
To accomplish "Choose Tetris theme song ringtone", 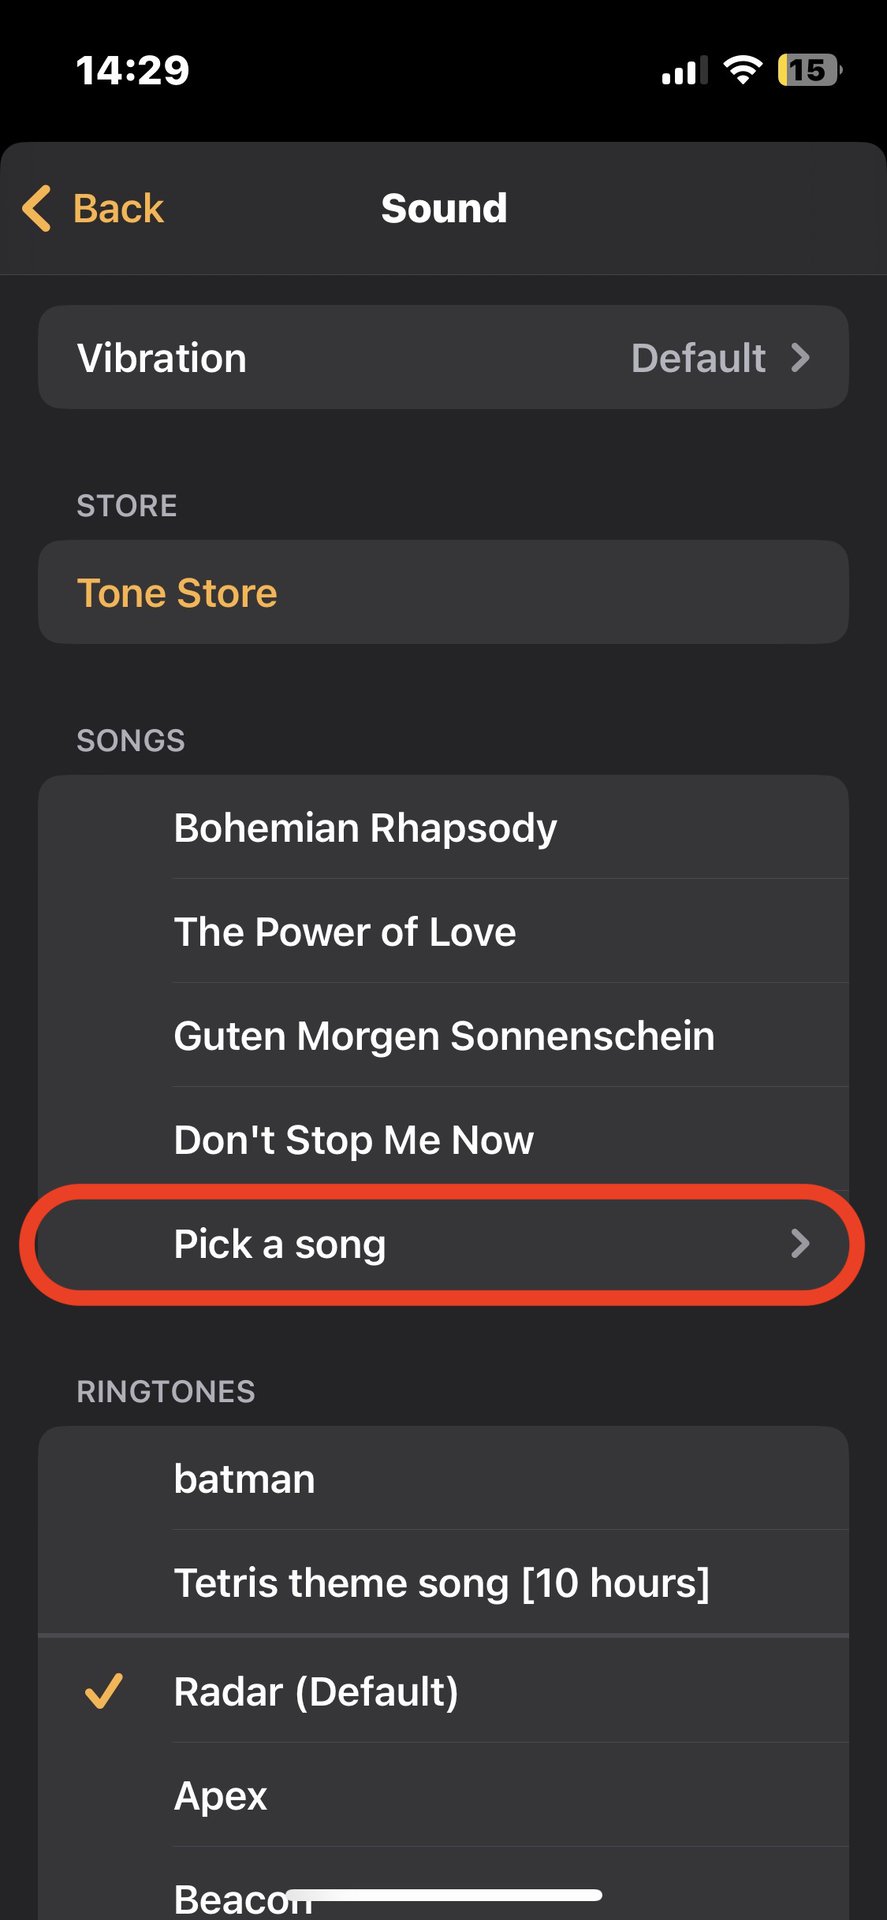I will pos(441,1583).
